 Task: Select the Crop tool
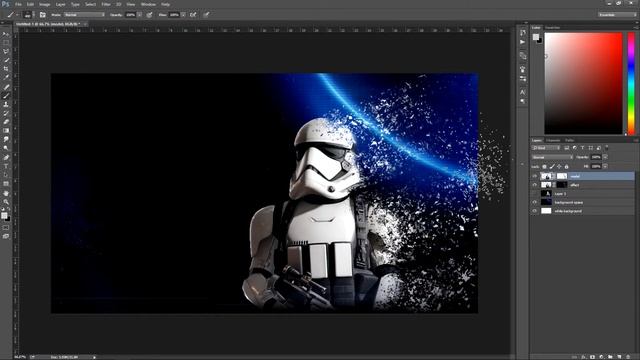point(6,69)
